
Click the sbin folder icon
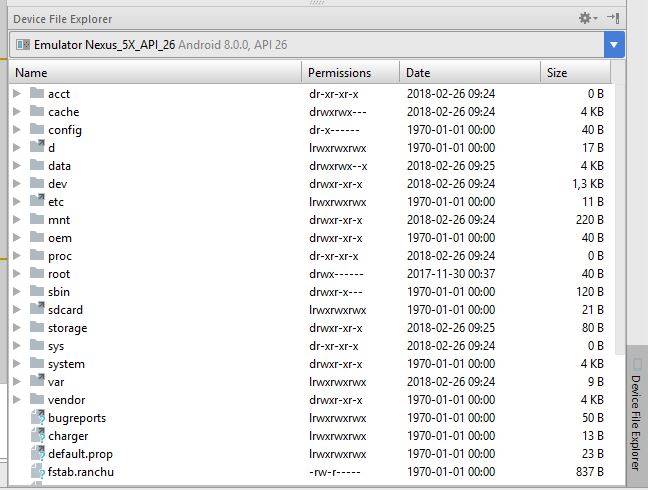(x=37, y=291)
